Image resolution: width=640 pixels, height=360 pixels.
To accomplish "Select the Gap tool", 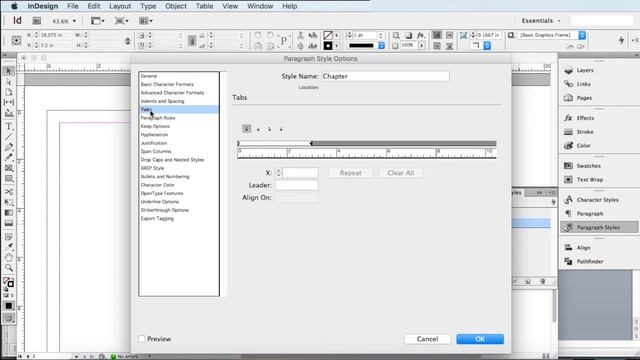I will point(9,102).
